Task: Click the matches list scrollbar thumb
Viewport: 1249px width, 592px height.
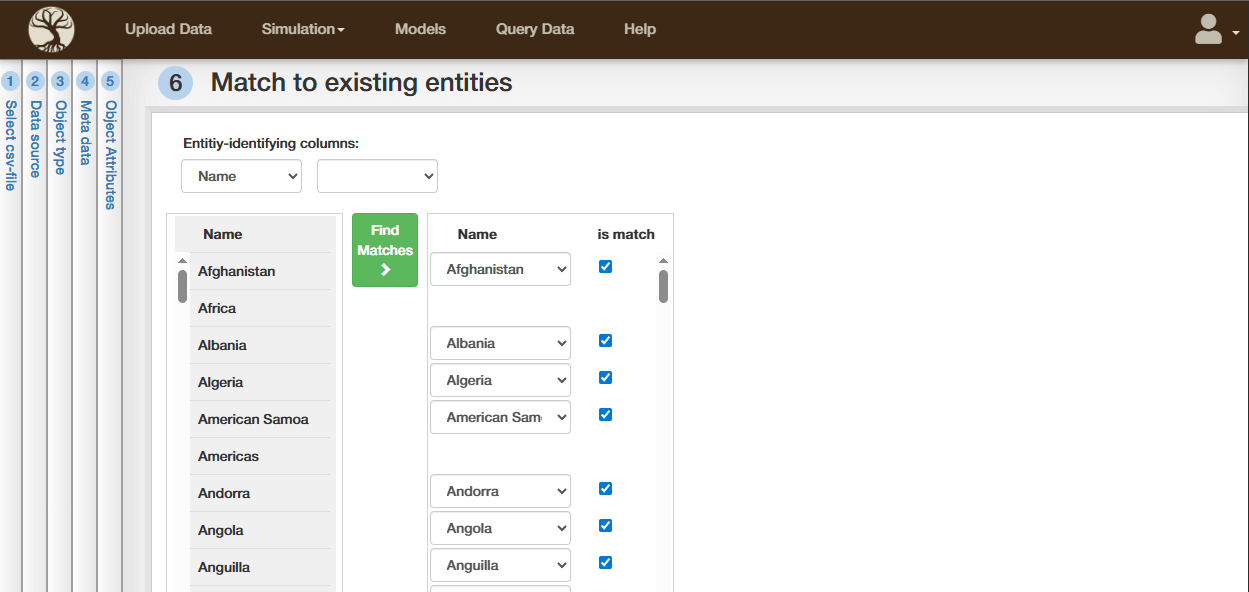Action: (663, 286)
